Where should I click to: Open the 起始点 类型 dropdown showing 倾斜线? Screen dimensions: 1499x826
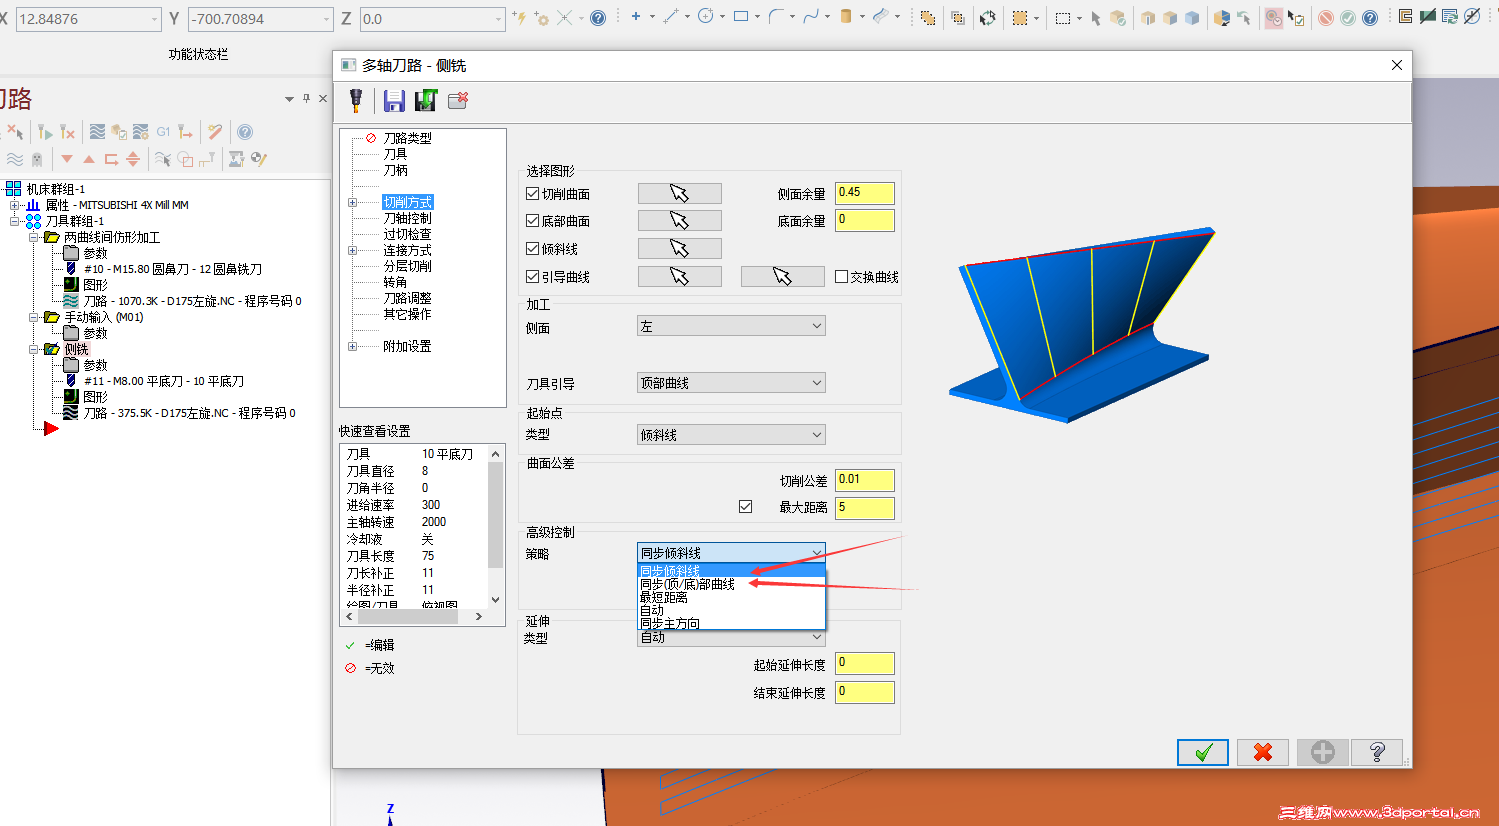[x=731, y=435]
